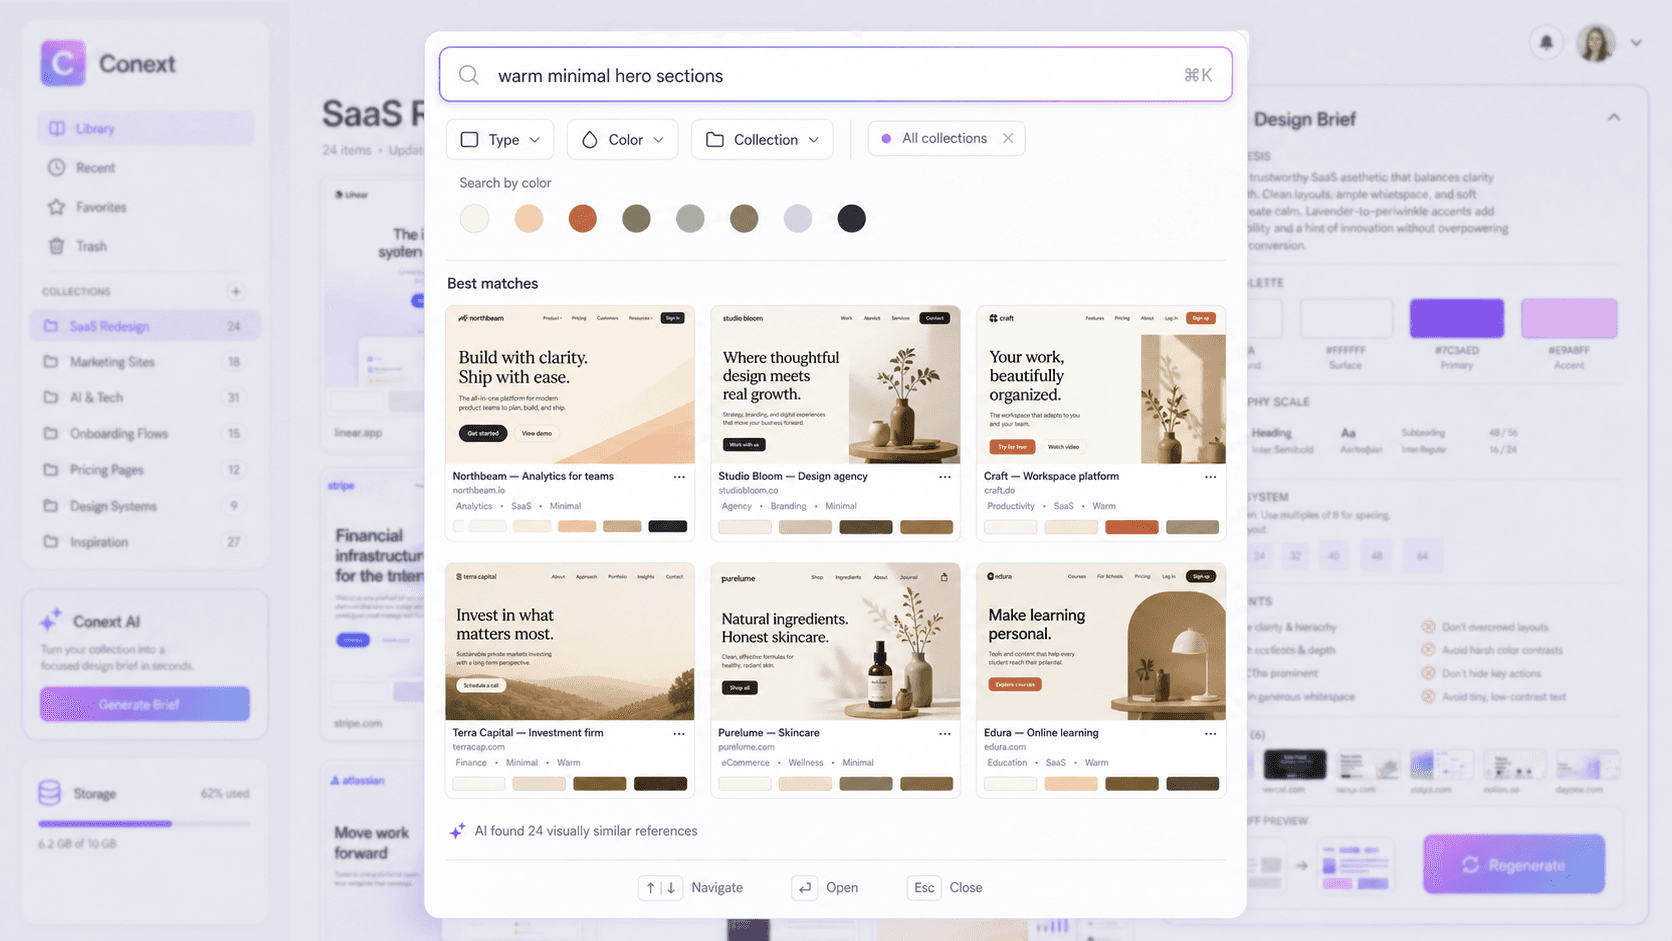Select the #7C3AED primary purple swatch

[x=1456, y=318]
